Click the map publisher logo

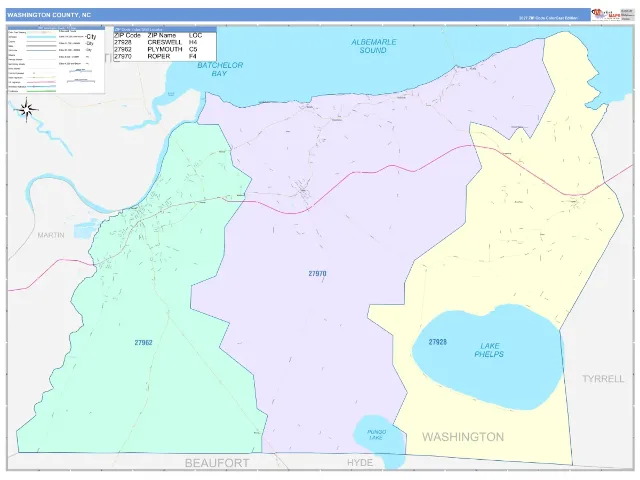pos(606,14)
